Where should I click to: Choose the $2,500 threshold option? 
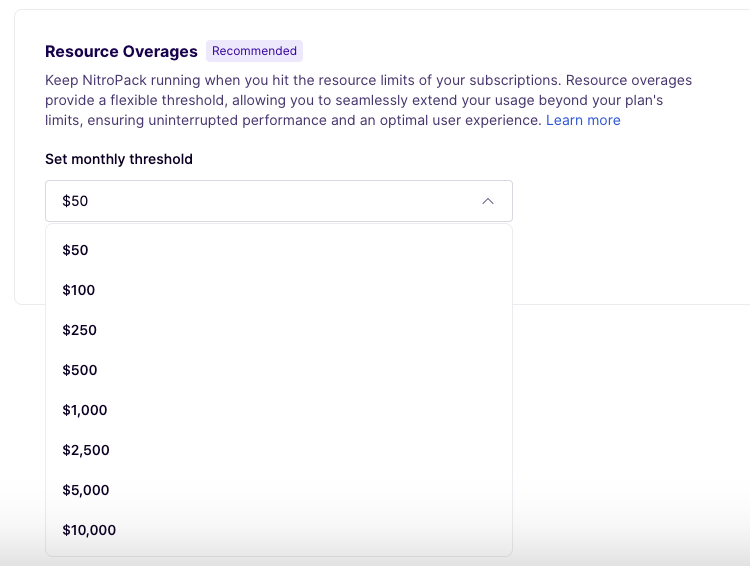(86, 450)
